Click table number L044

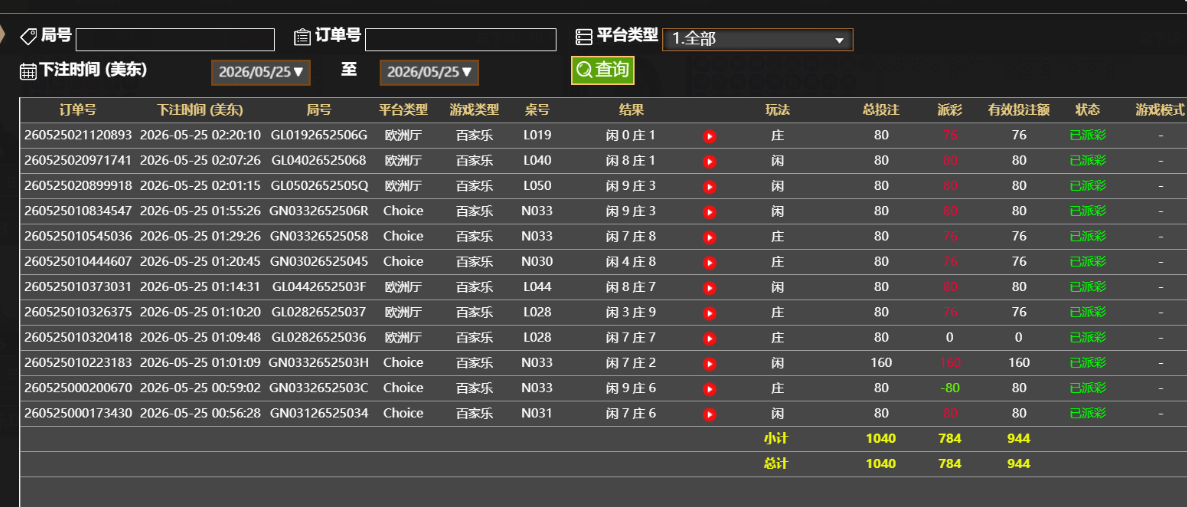537,287
